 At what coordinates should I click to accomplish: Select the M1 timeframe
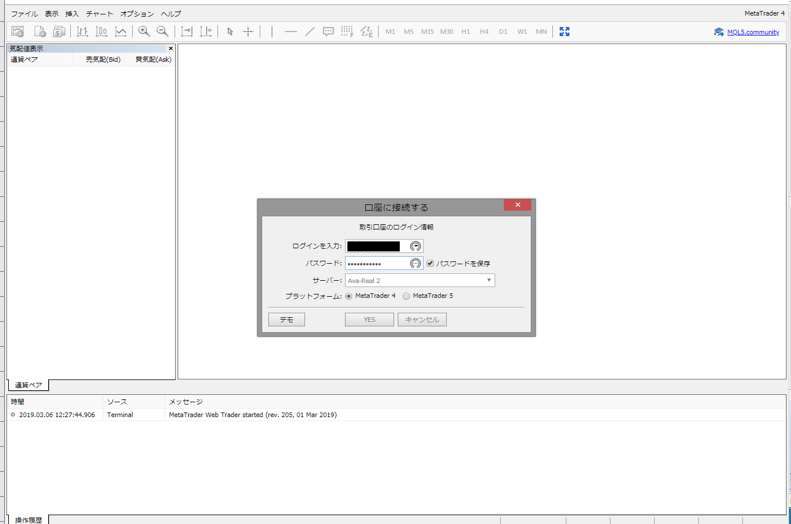(x=390, y=32)
